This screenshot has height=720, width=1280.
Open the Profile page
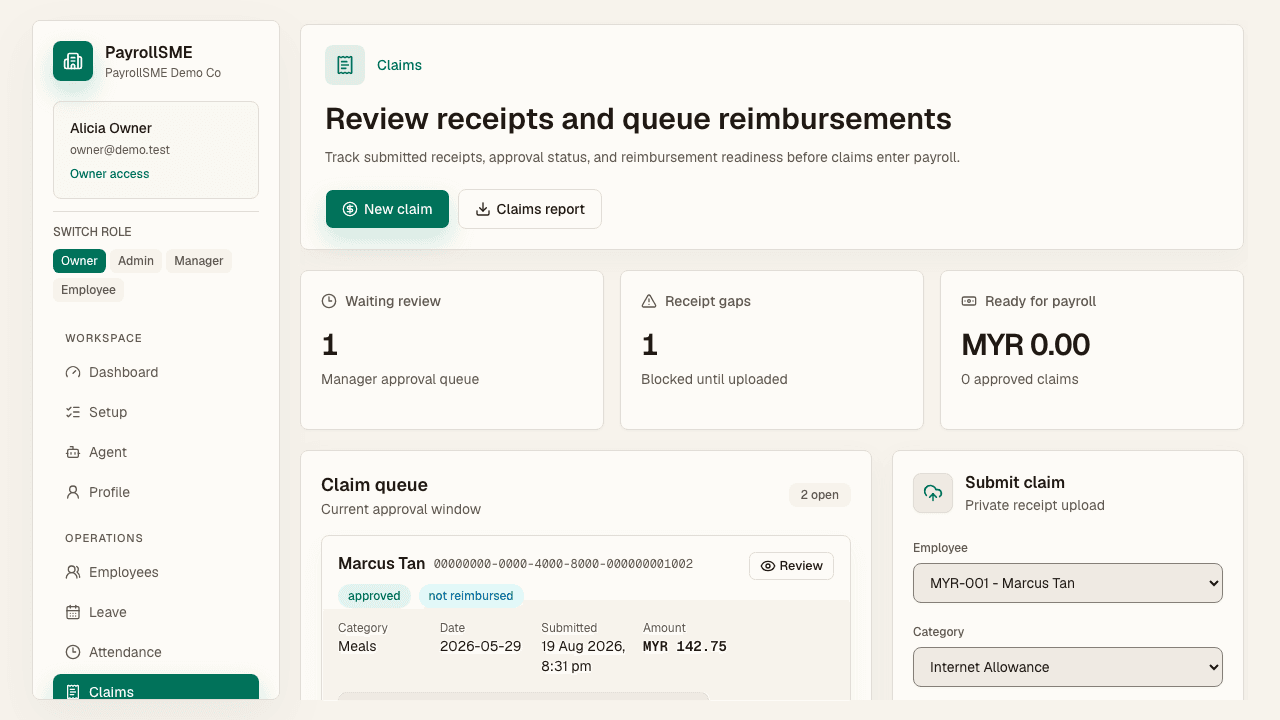(x=156, y=492)
